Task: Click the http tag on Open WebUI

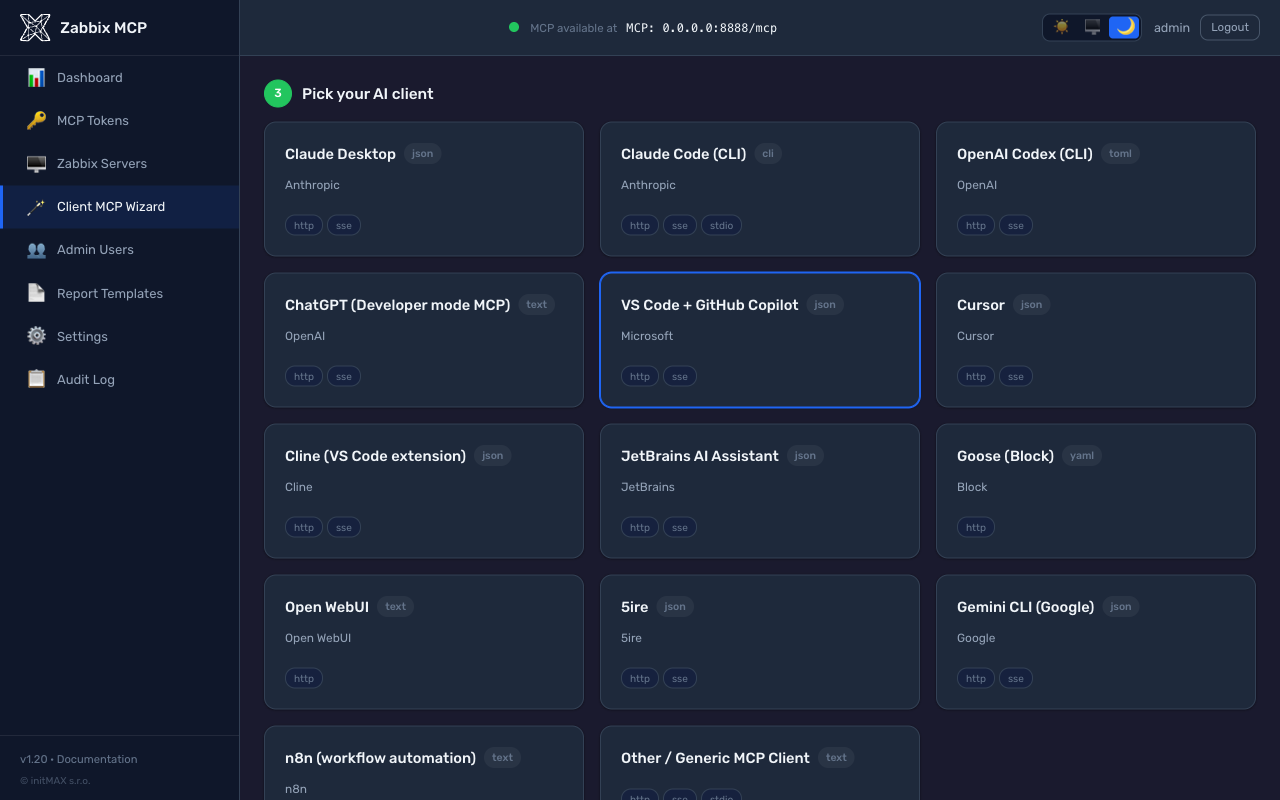Action: [x=304, y=679]
